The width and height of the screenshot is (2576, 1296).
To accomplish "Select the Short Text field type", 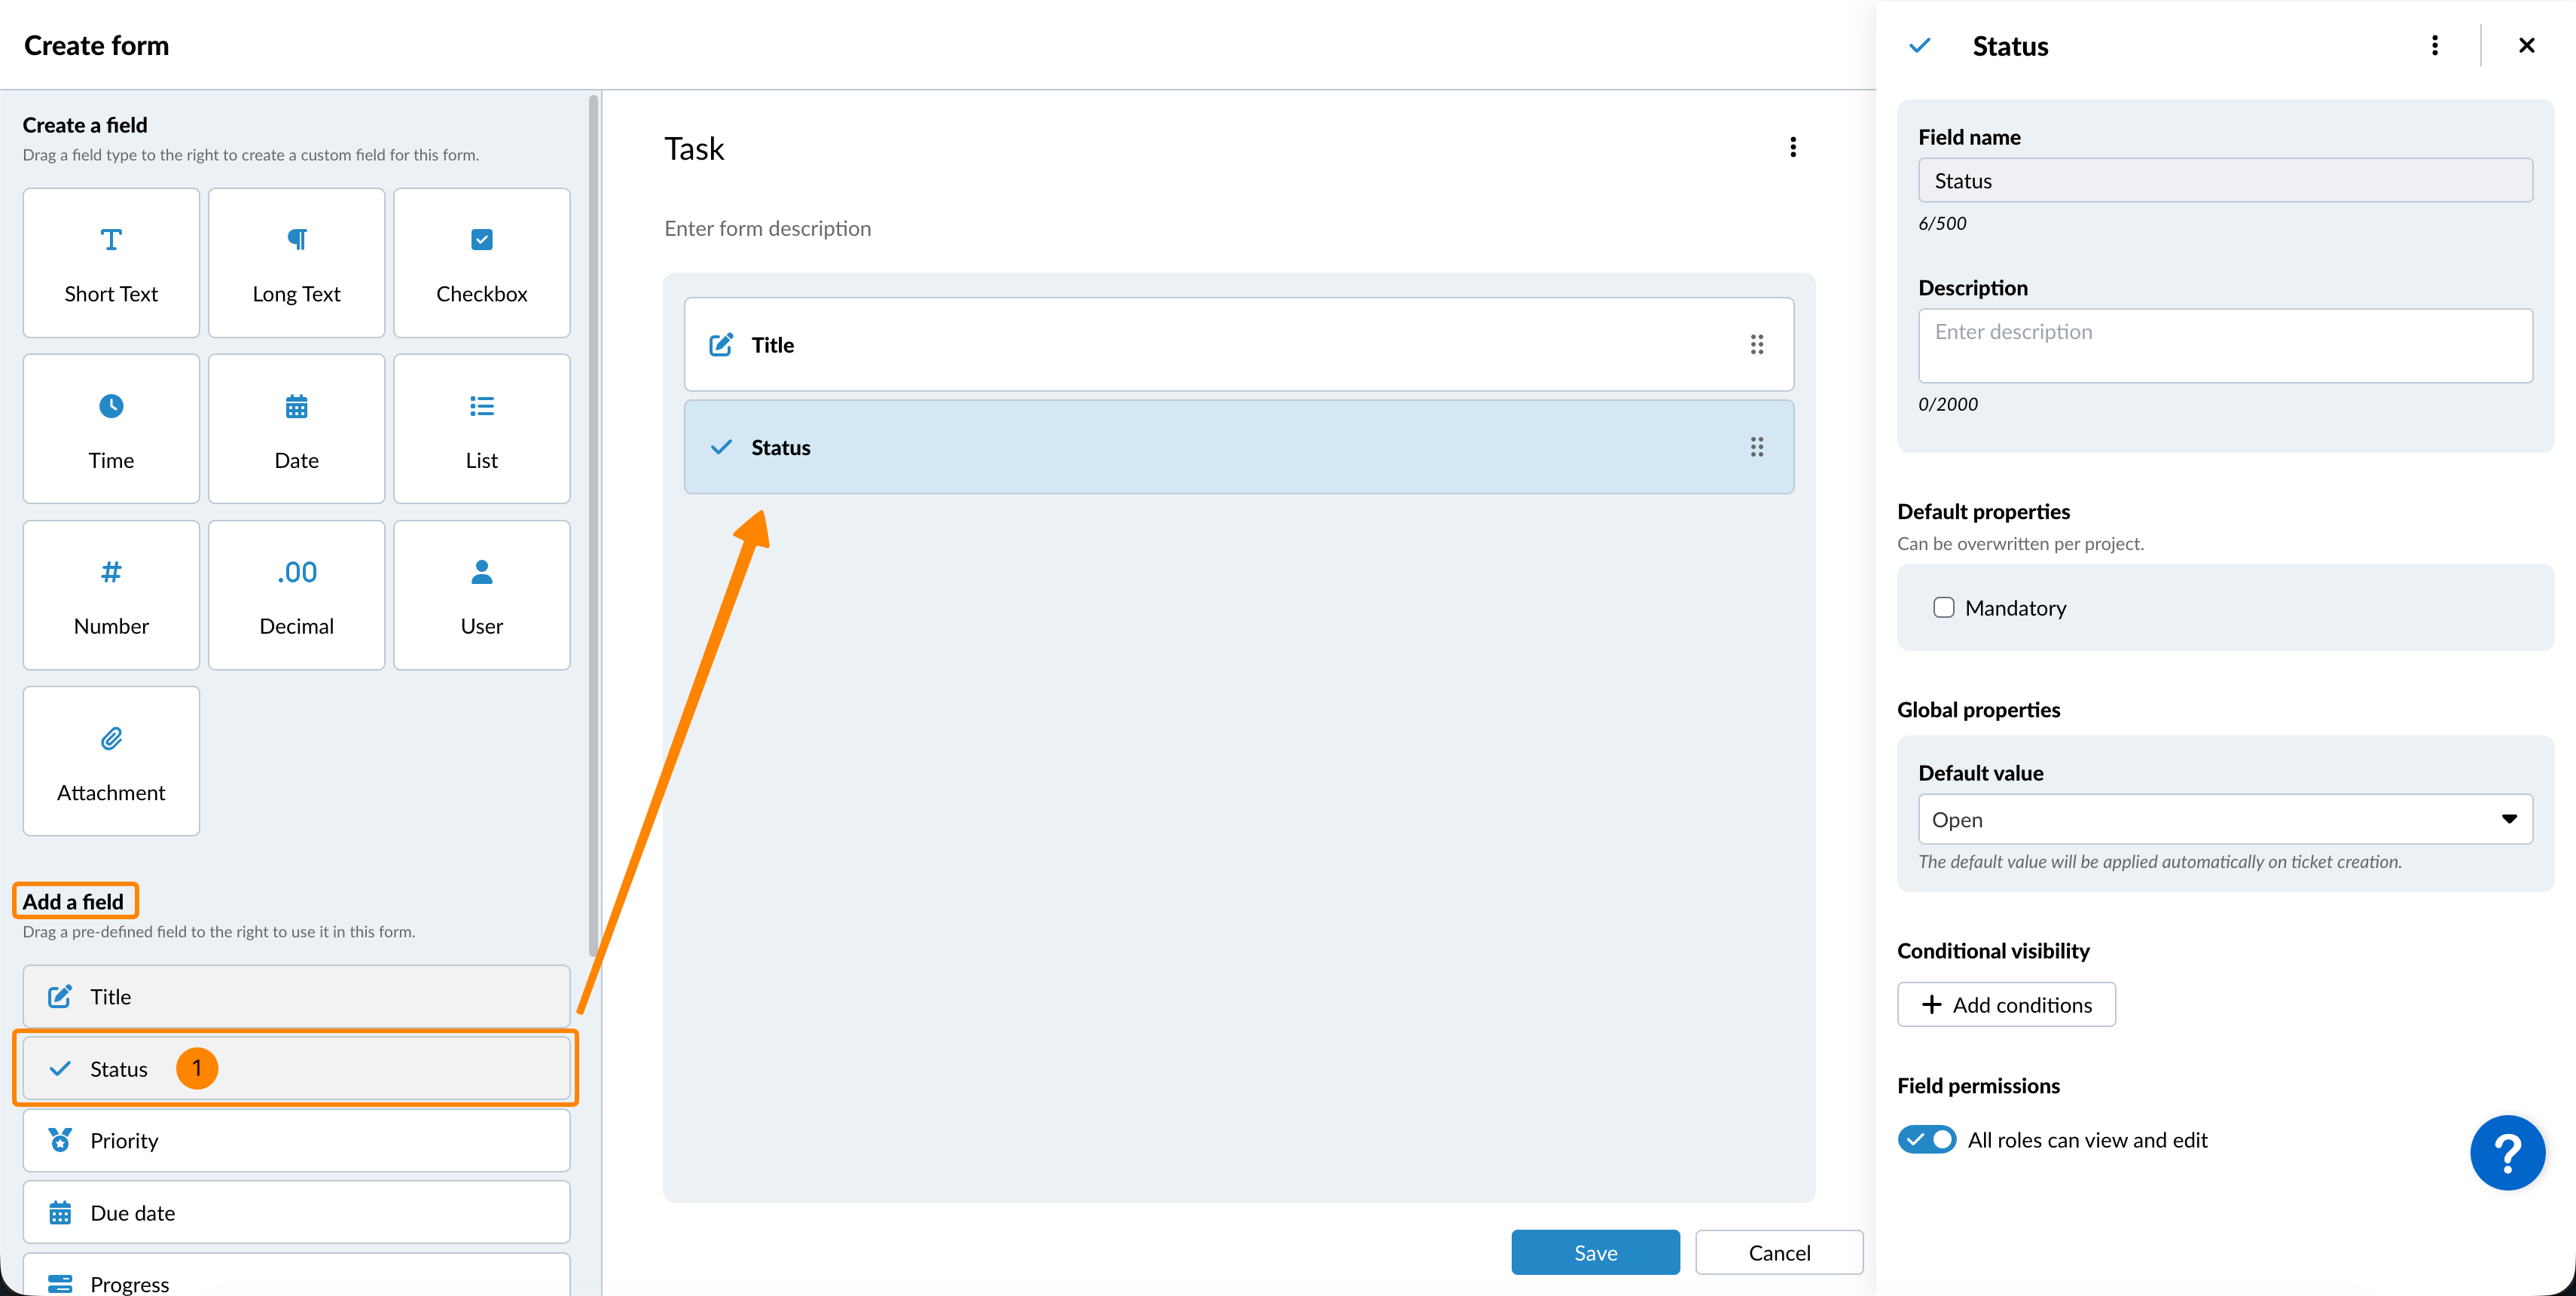I will (111, 263).
